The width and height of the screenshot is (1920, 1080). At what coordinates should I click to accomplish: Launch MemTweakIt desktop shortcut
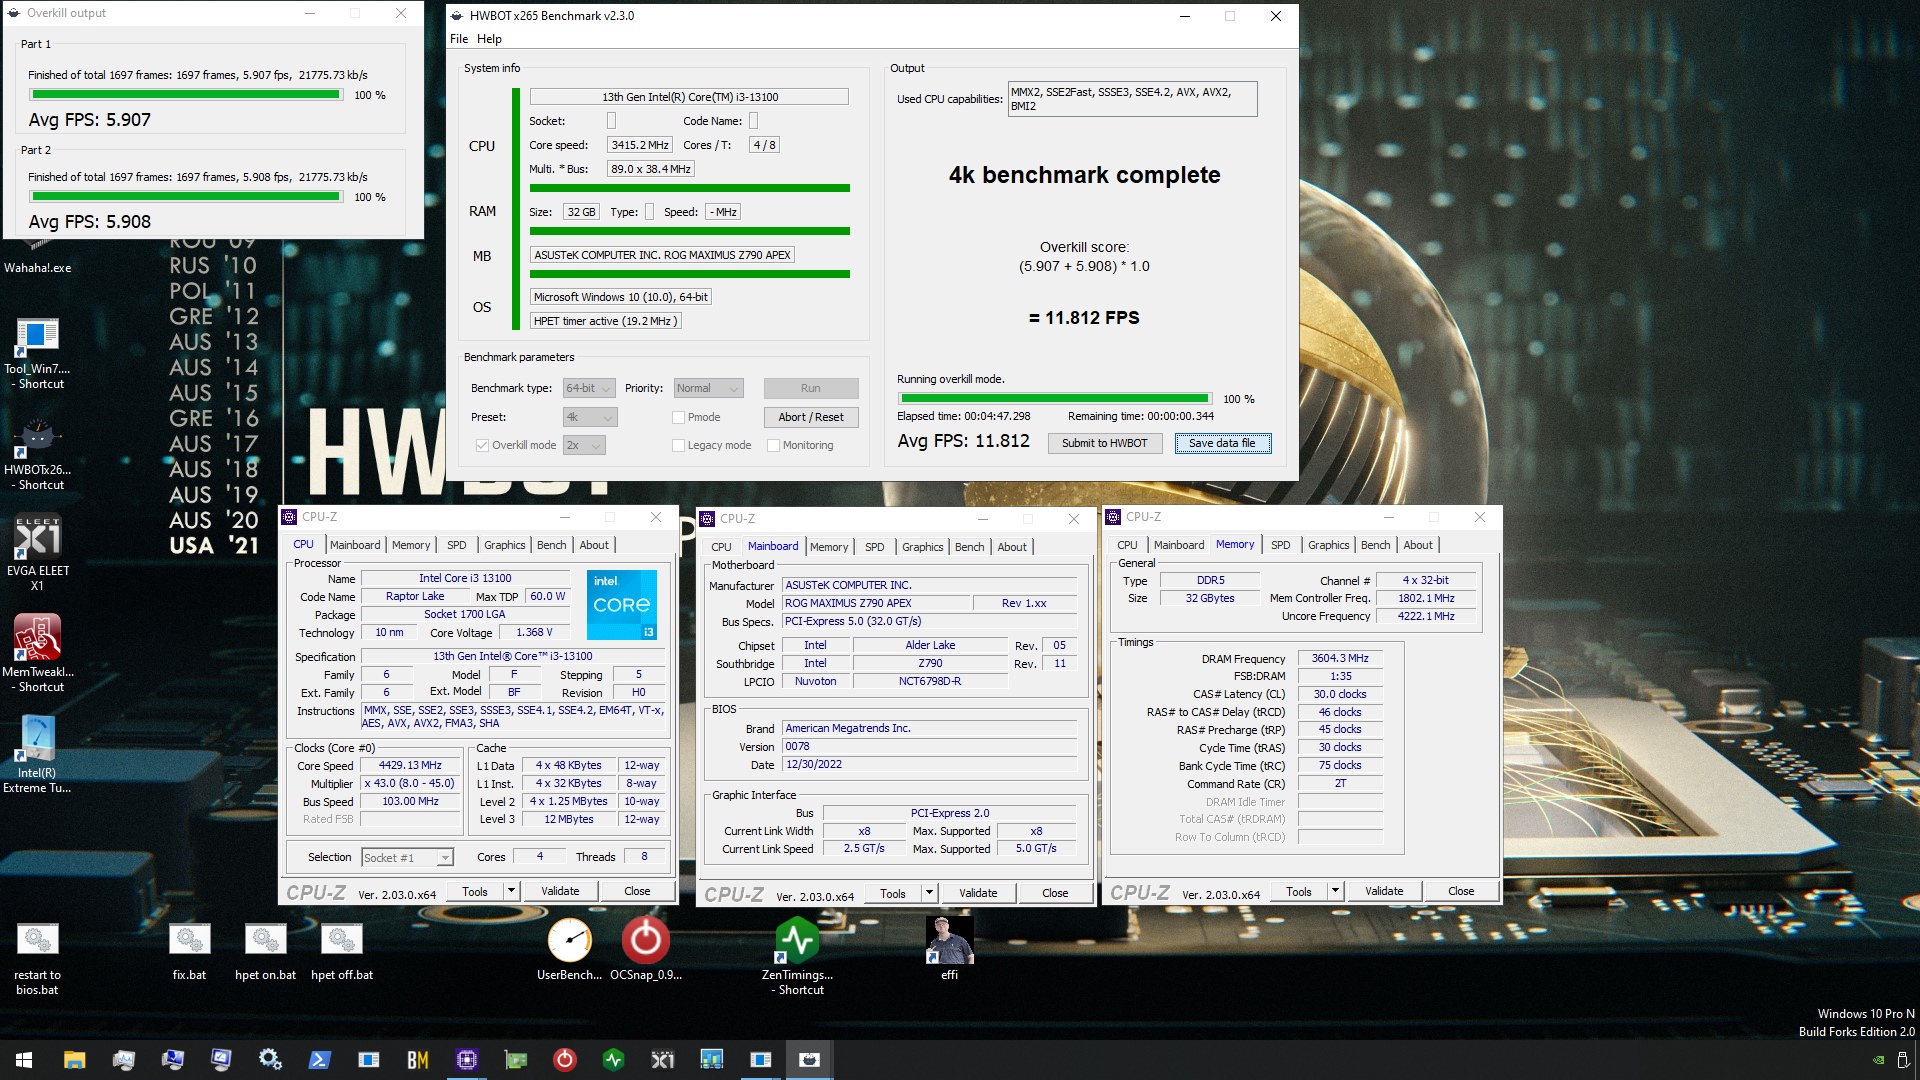tap(38, 654)
